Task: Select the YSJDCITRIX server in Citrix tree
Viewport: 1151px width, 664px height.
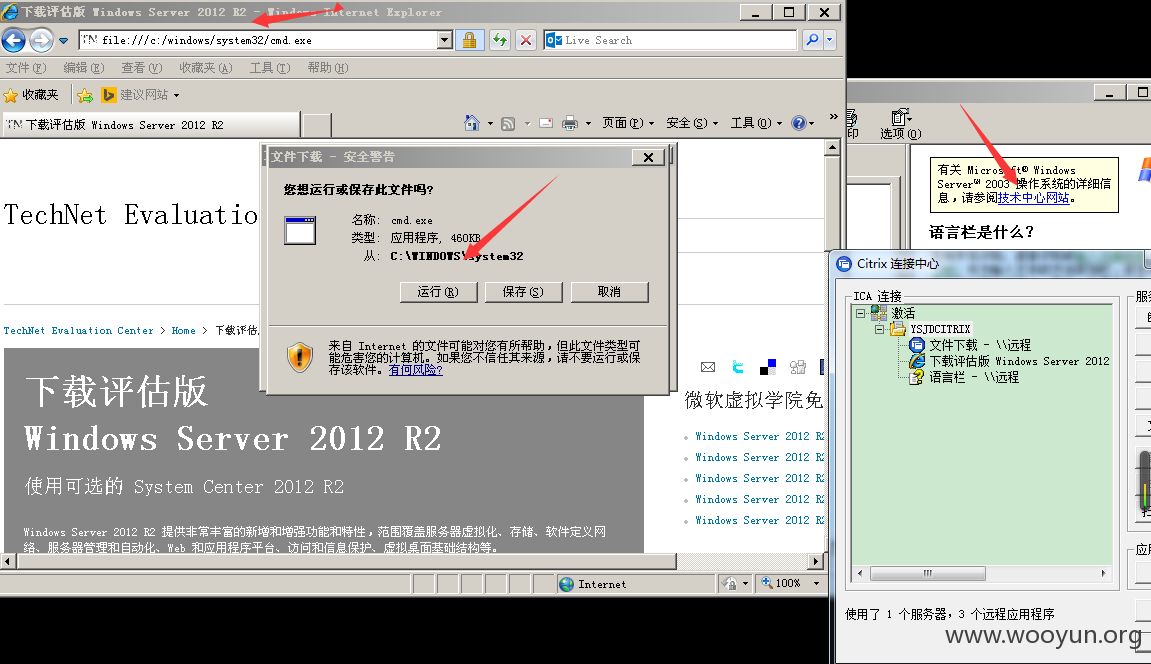Action: 940,329
